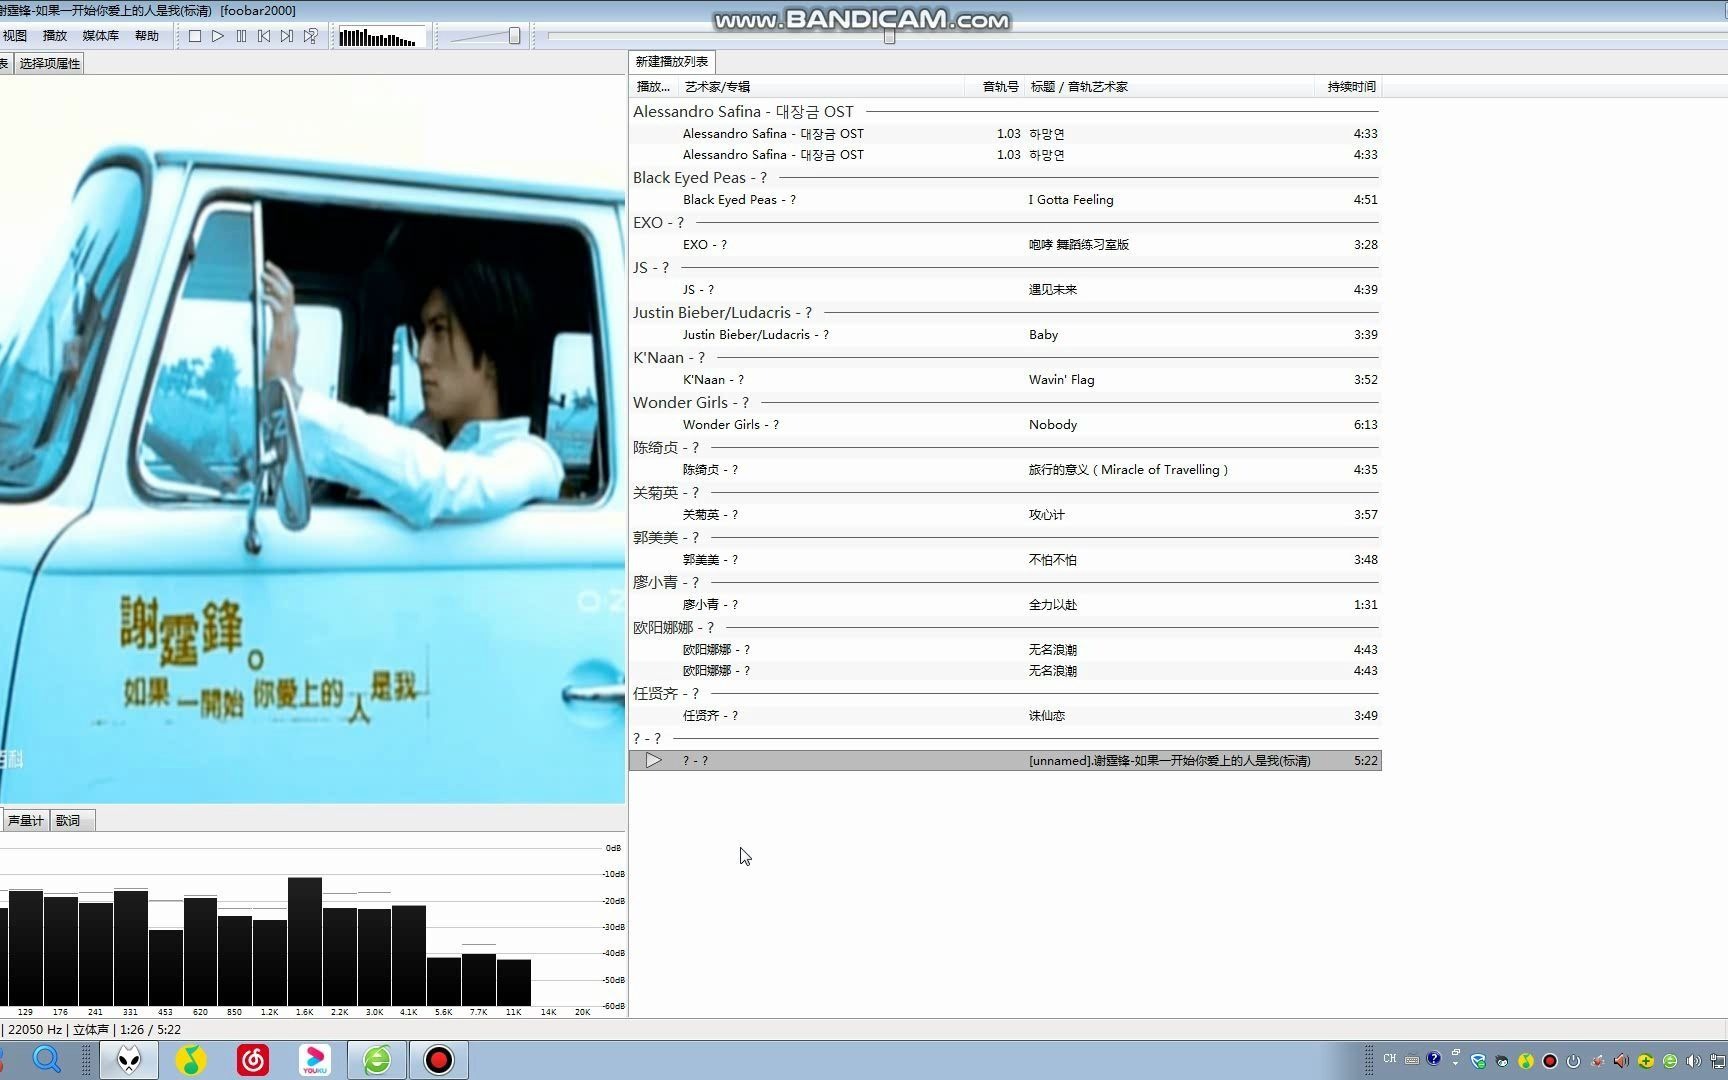Open QQ Music in the taskbar
The image size is (1728, 1080).
point(191,1060)
